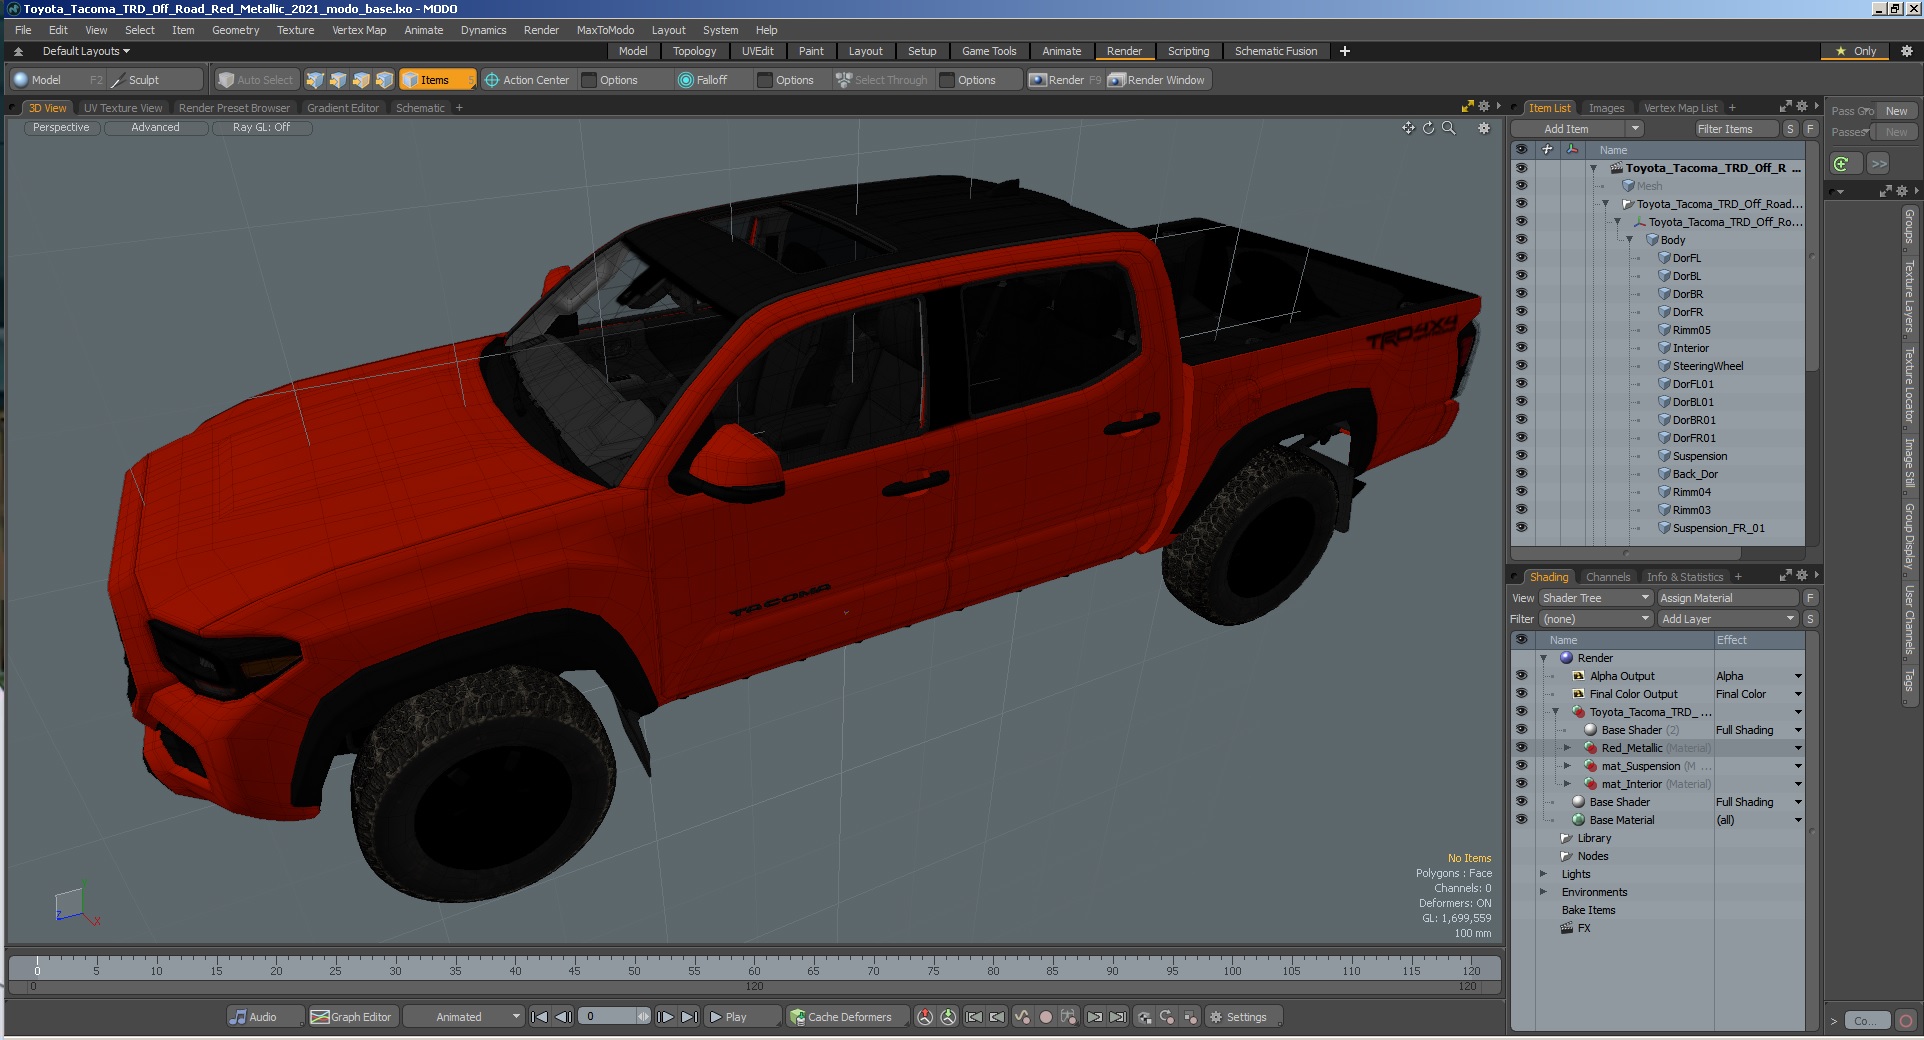Select vertices selection mode icon
Image resolution: width=1924 pixels, height=1040 pixels.
(315, 80)
